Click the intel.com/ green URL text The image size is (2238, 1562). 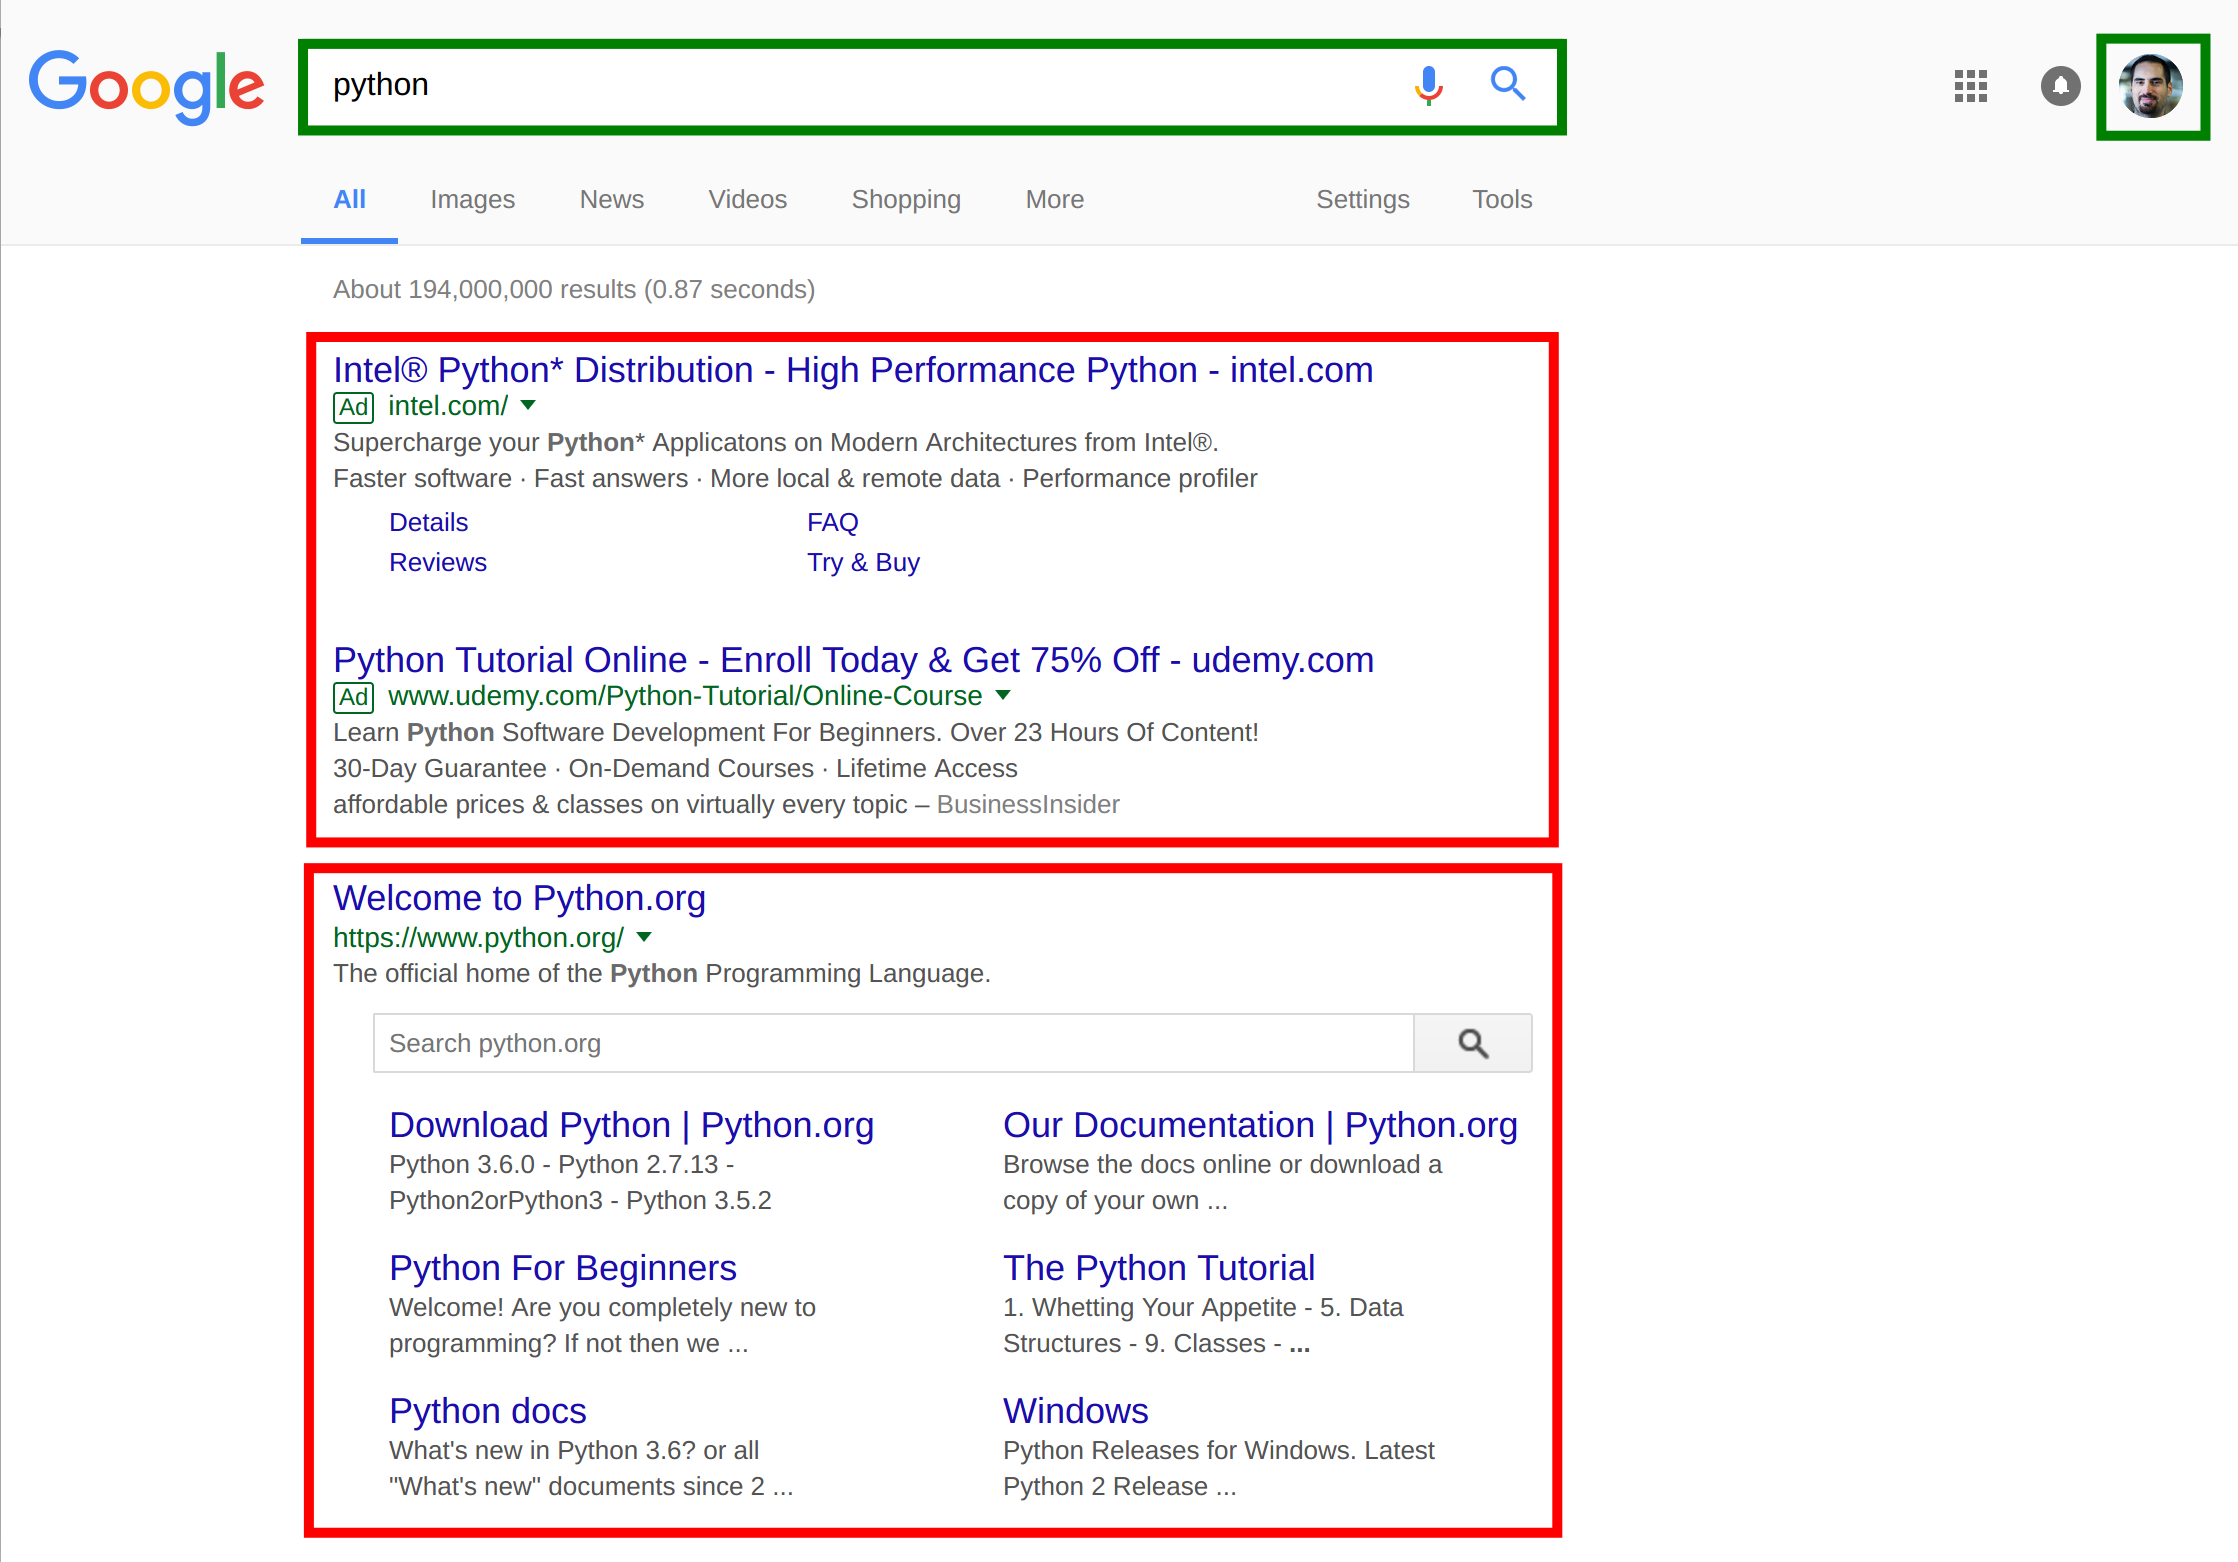[x=448, y=406]
